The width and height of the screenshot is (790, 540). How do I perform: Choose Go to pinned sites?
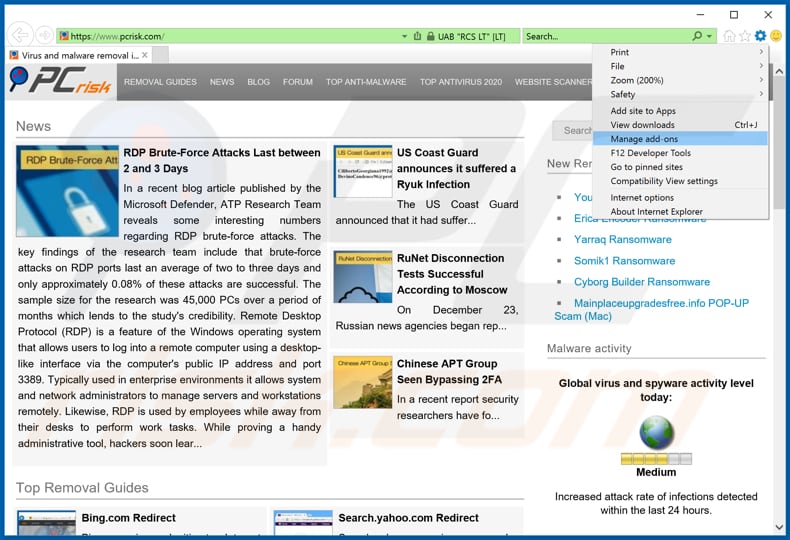click(680, 167)
